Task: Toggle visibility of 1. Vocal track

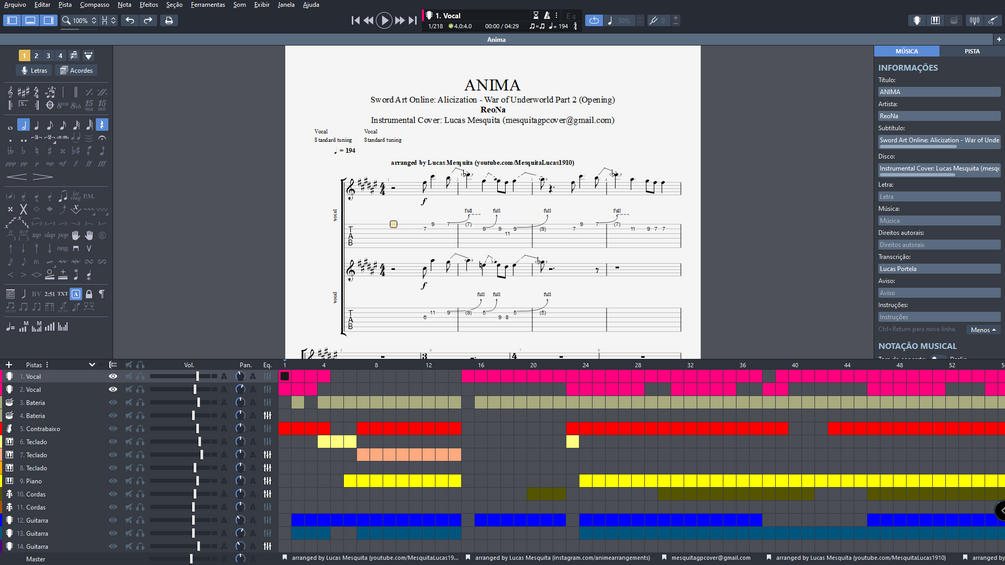Action: click(113, 377)
